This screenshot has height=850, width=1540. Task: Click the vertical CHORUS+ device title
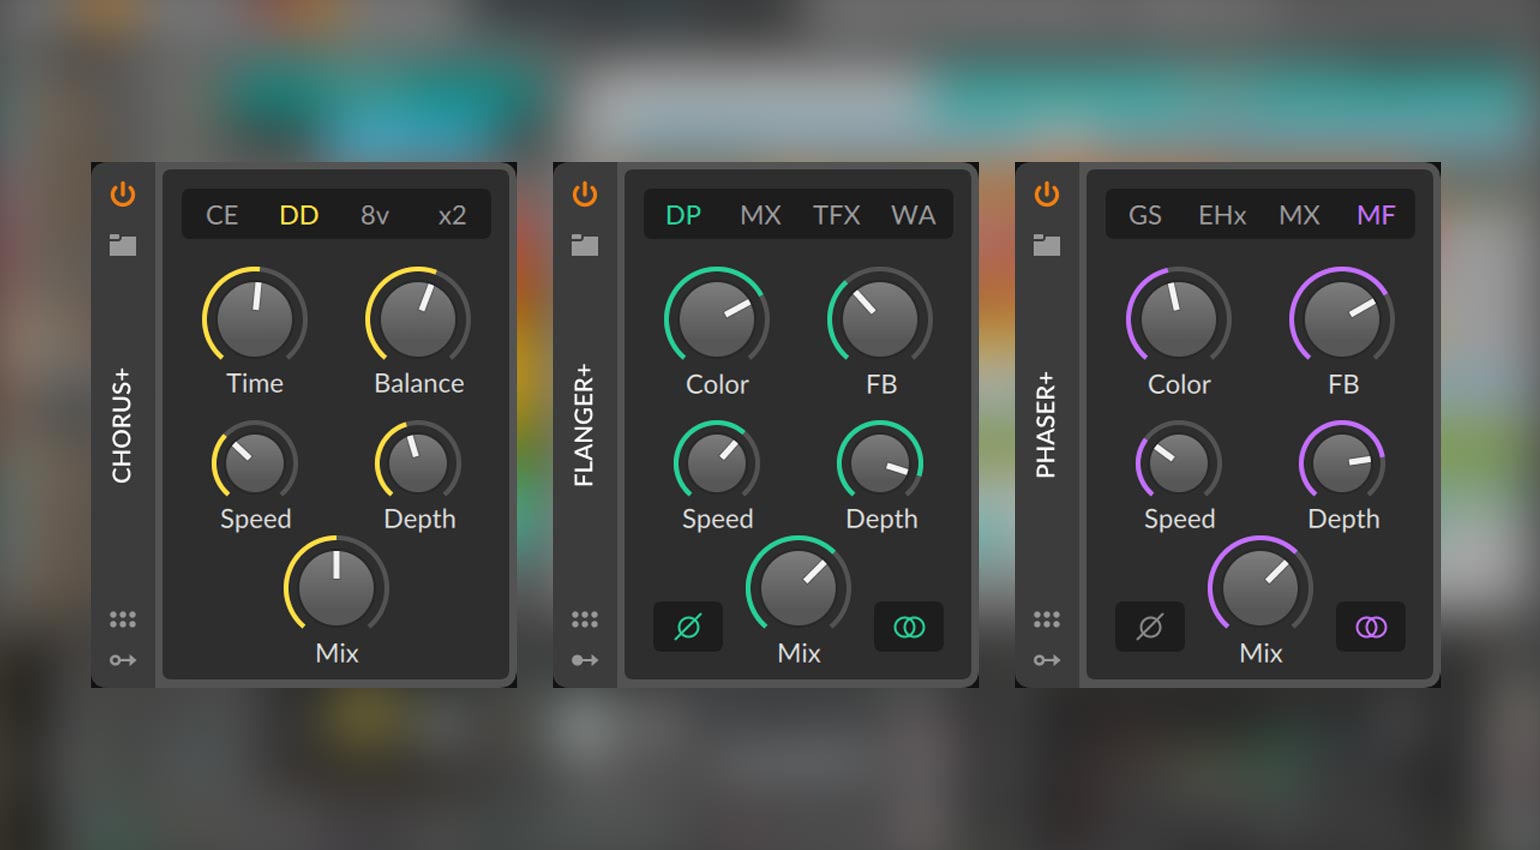pos(122,426)
